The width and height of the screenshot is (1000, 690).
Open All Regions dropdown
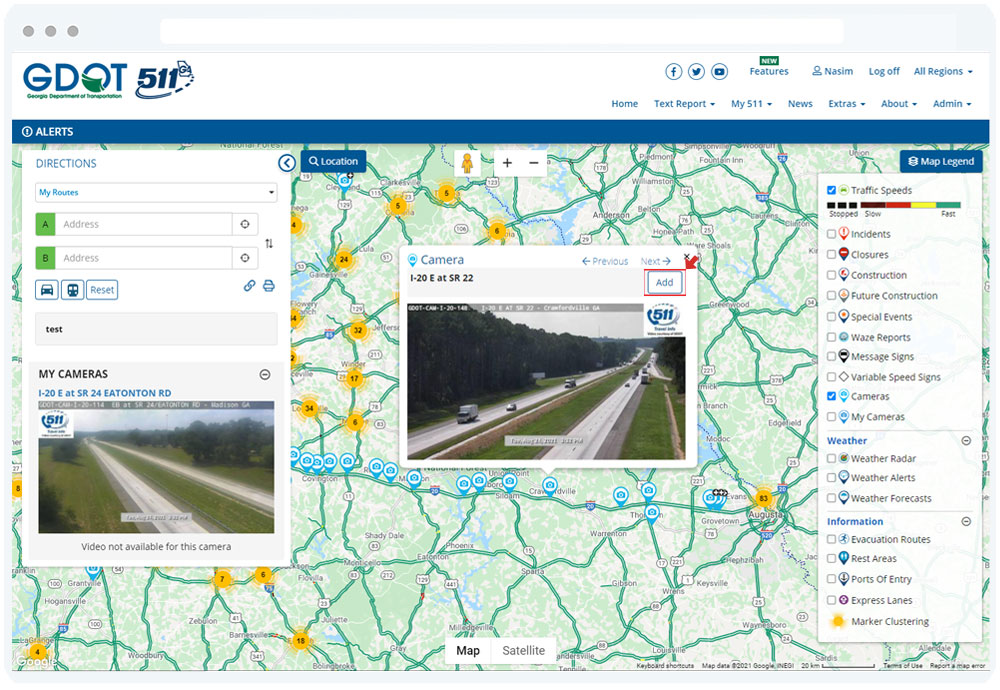(943, 71)
